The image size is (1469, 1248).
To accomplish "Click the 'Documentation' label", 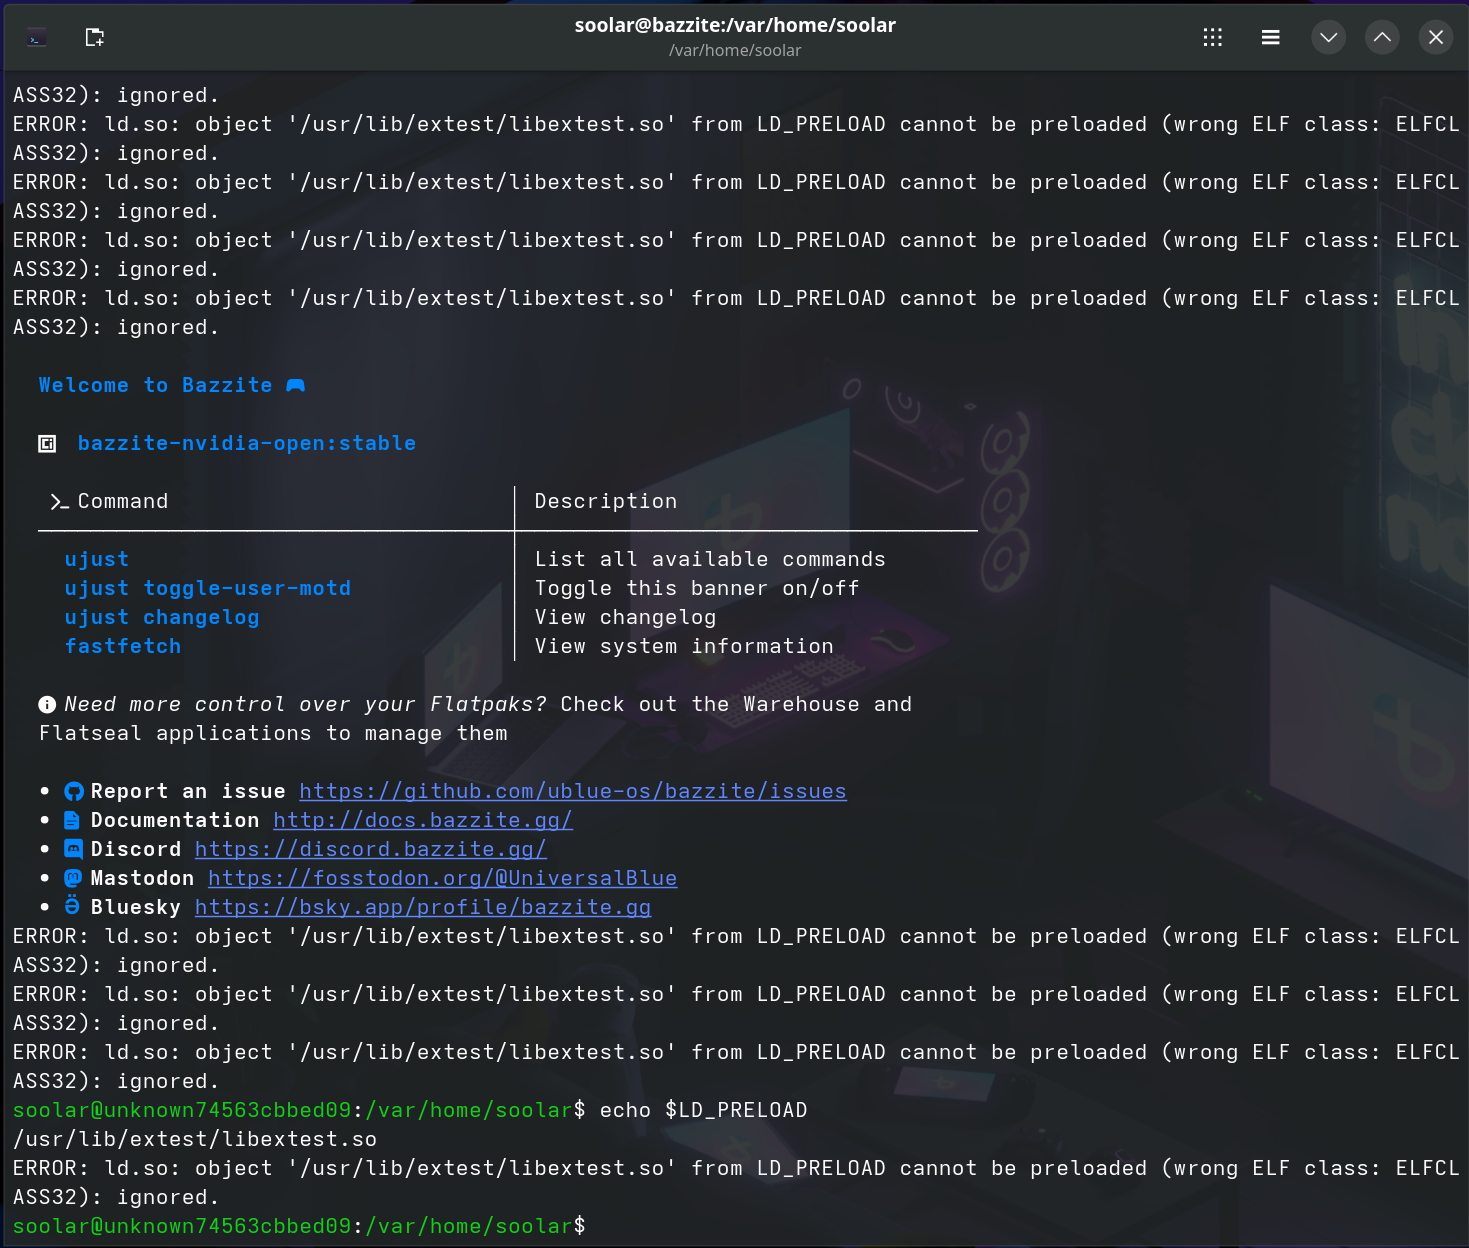I will click(x=175, y=821).
